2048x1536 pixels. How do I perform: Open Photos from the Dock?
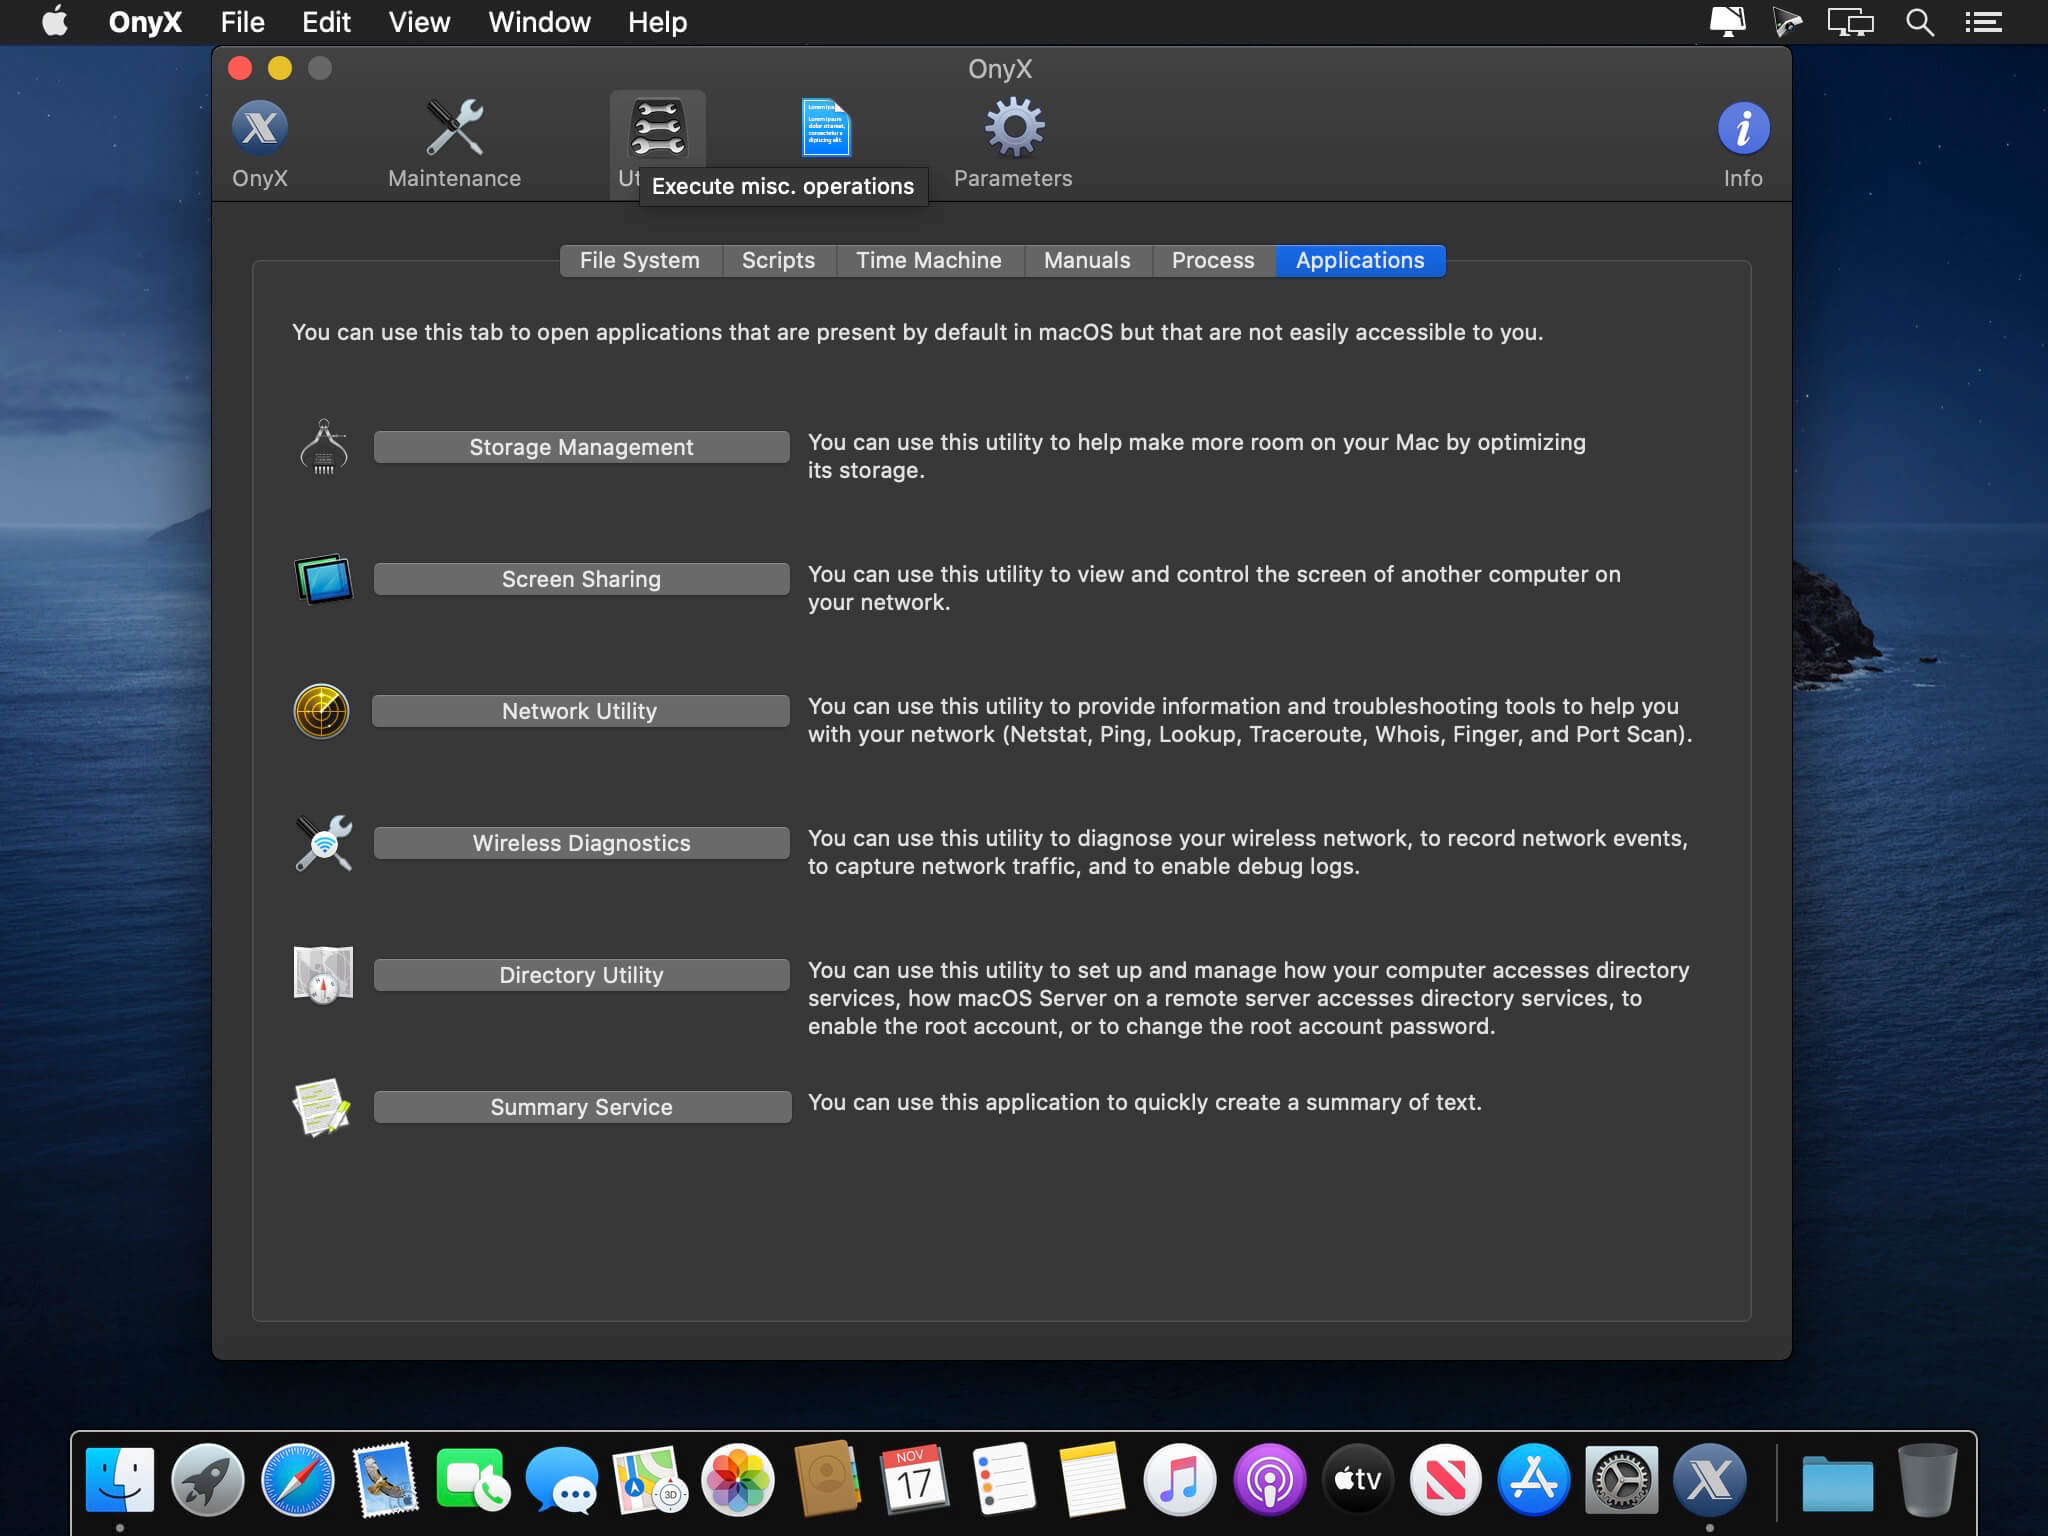pos(738,1480)
